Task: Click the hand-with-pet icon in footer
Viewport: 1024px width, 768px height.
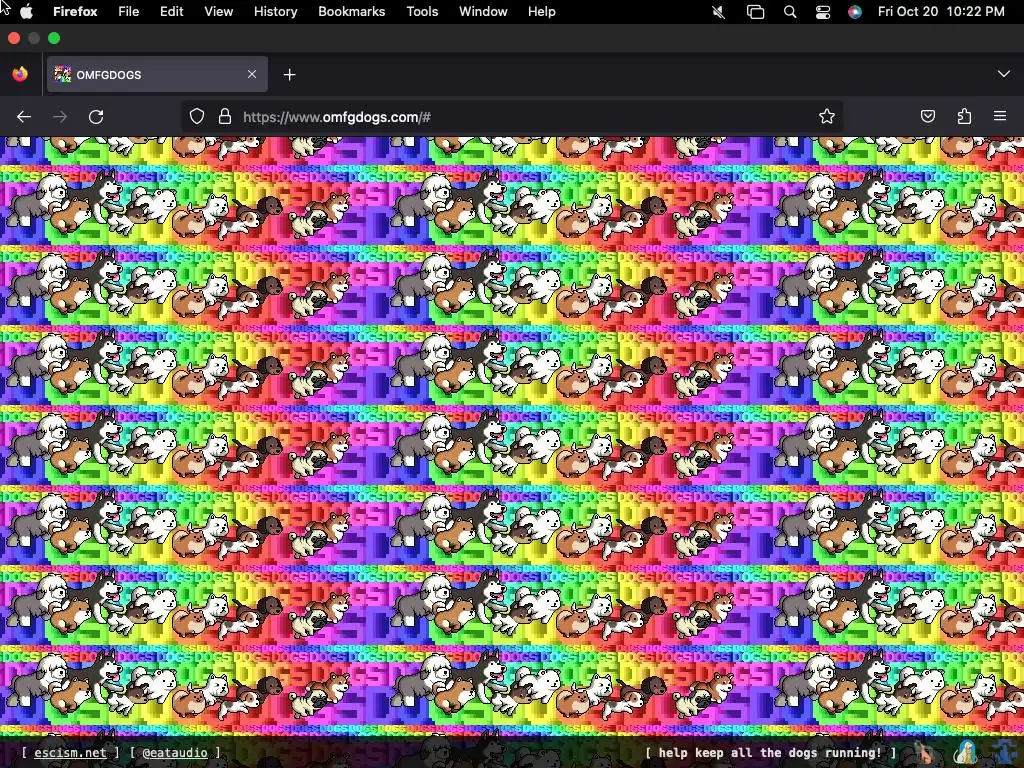Action: coord(925,752)
